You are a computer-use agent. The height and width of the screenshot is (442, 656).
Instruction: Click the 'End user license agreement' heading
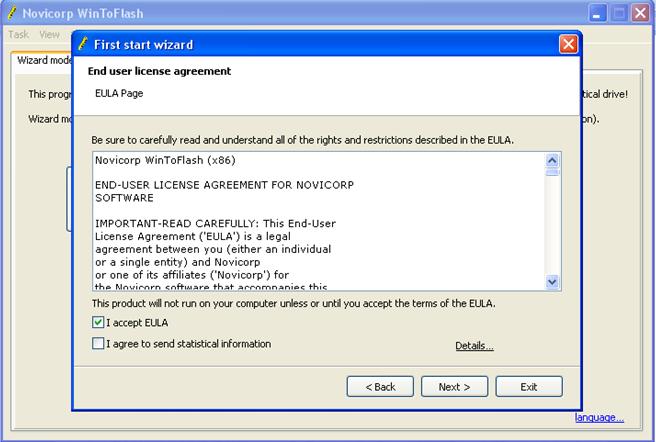click(x=159, y=71)
